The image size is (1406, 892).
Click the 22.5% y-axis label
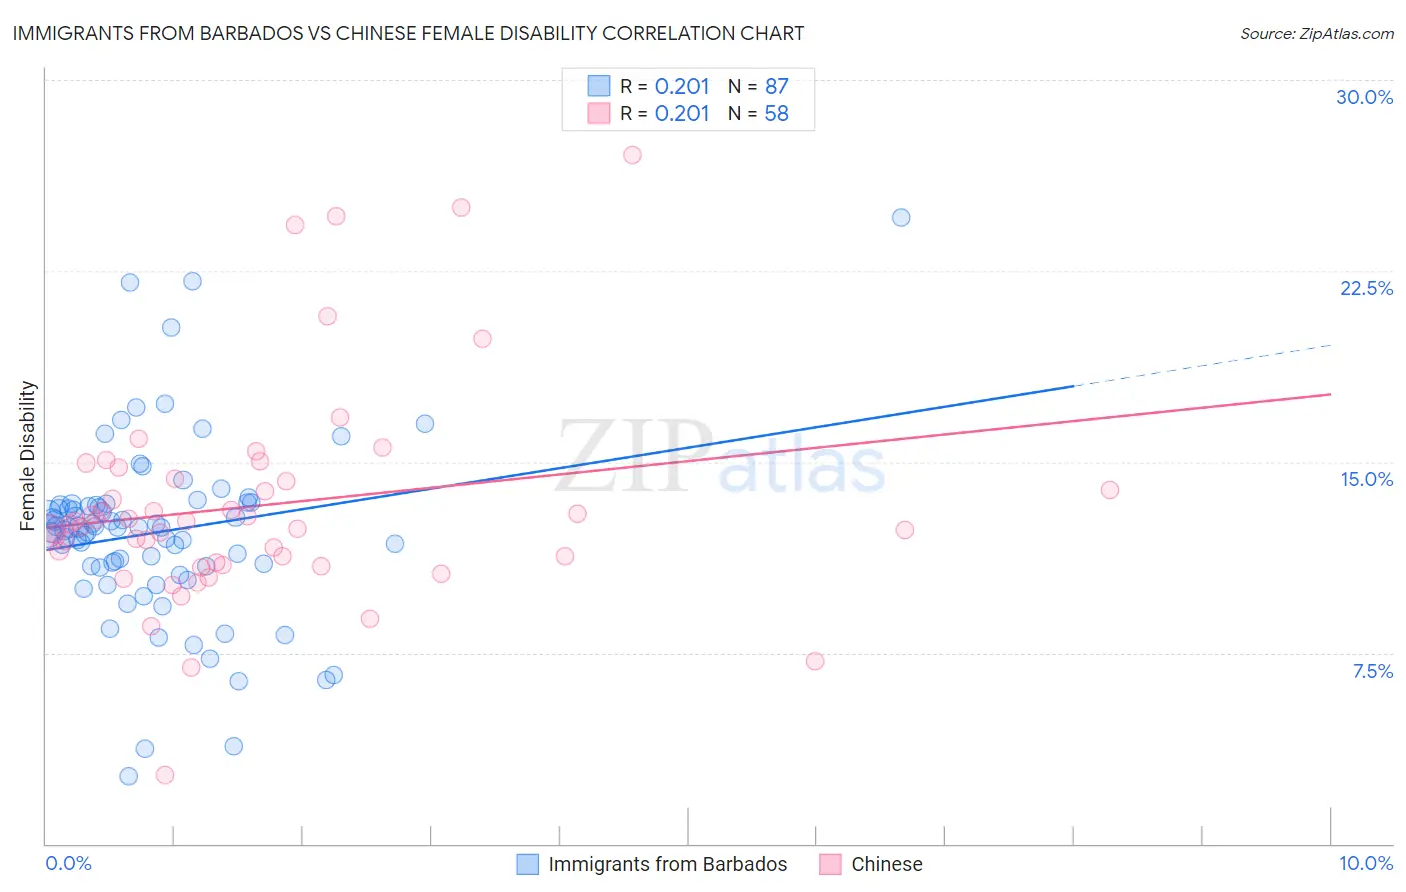(x=1366, y=288)
